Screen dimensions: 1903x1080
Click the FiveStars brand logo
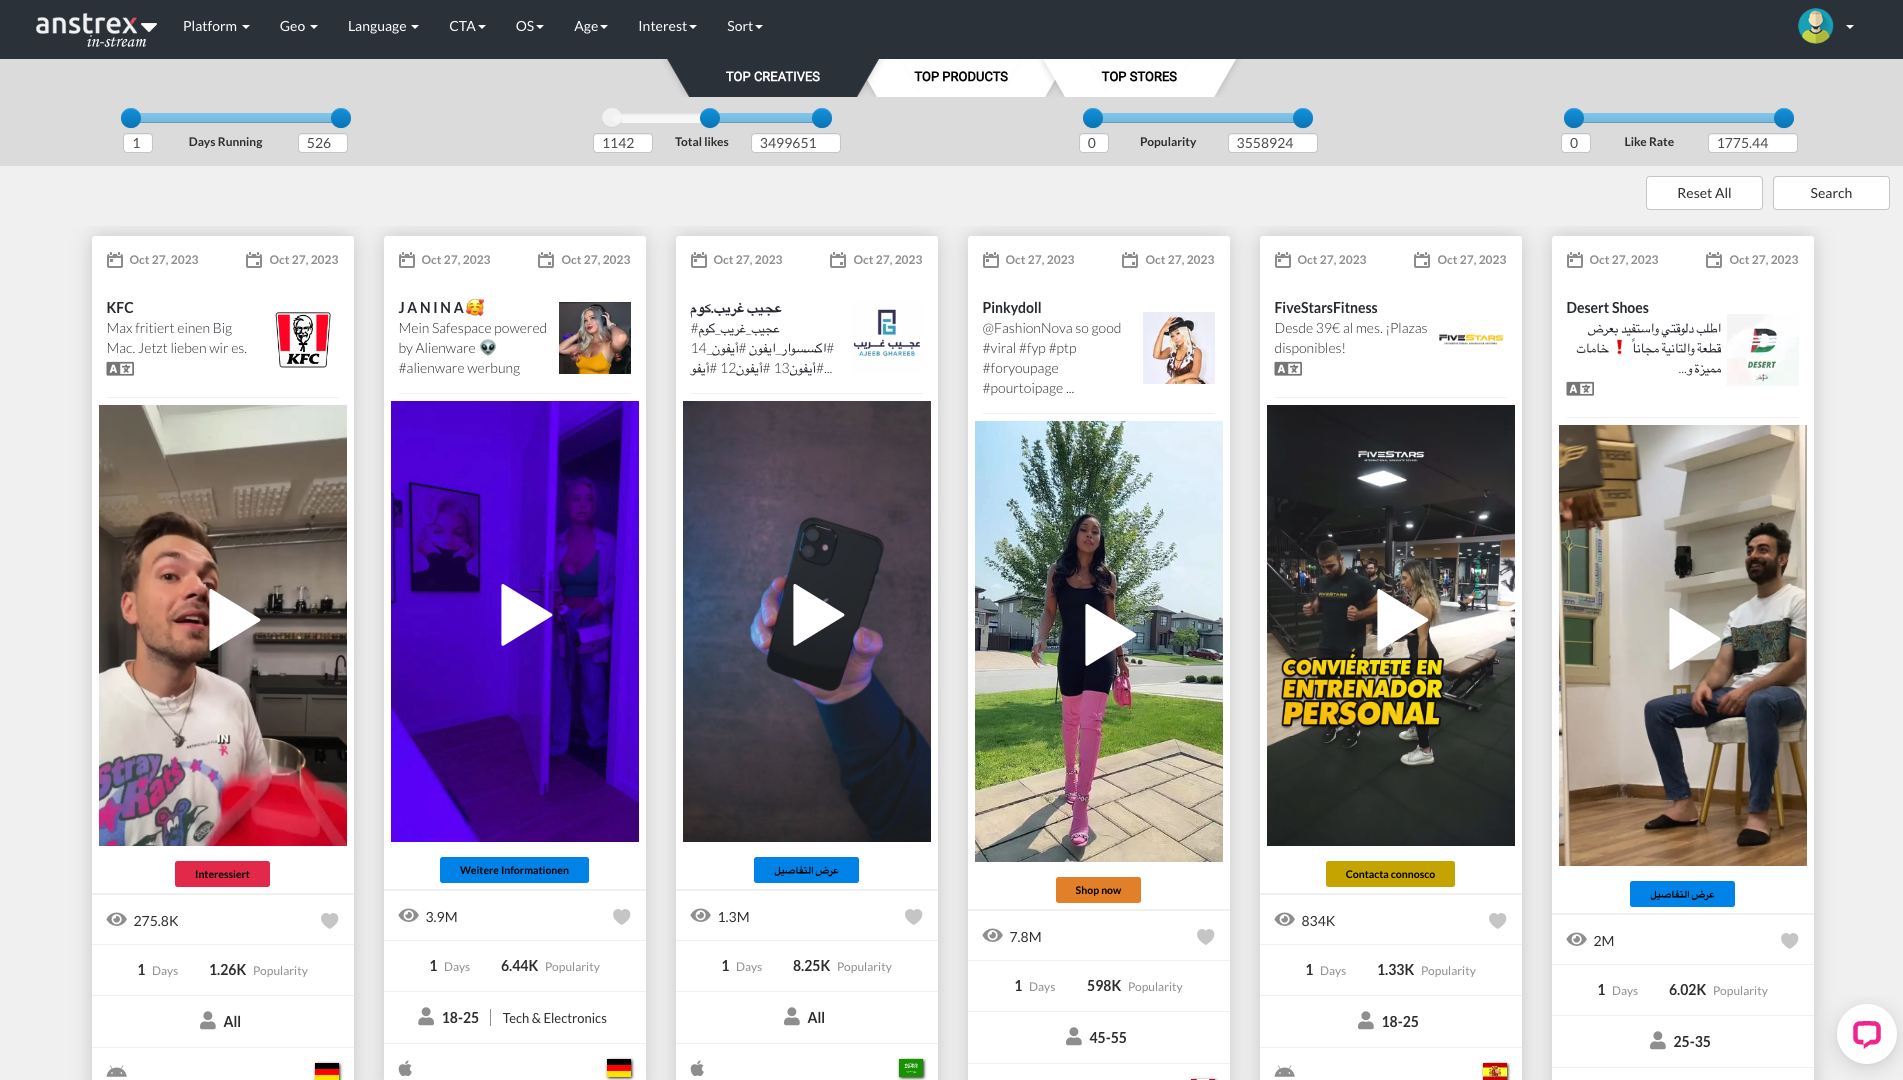pyautogui.click(x=1471, y=338)
